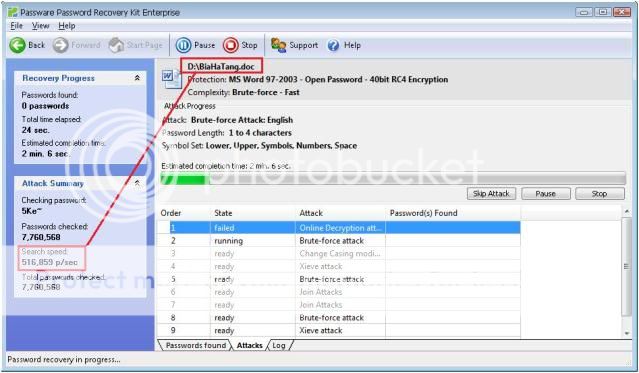Switch to the Passwords found tab
The height and width of the screenshot is (373, 639).
coord(195,345)
